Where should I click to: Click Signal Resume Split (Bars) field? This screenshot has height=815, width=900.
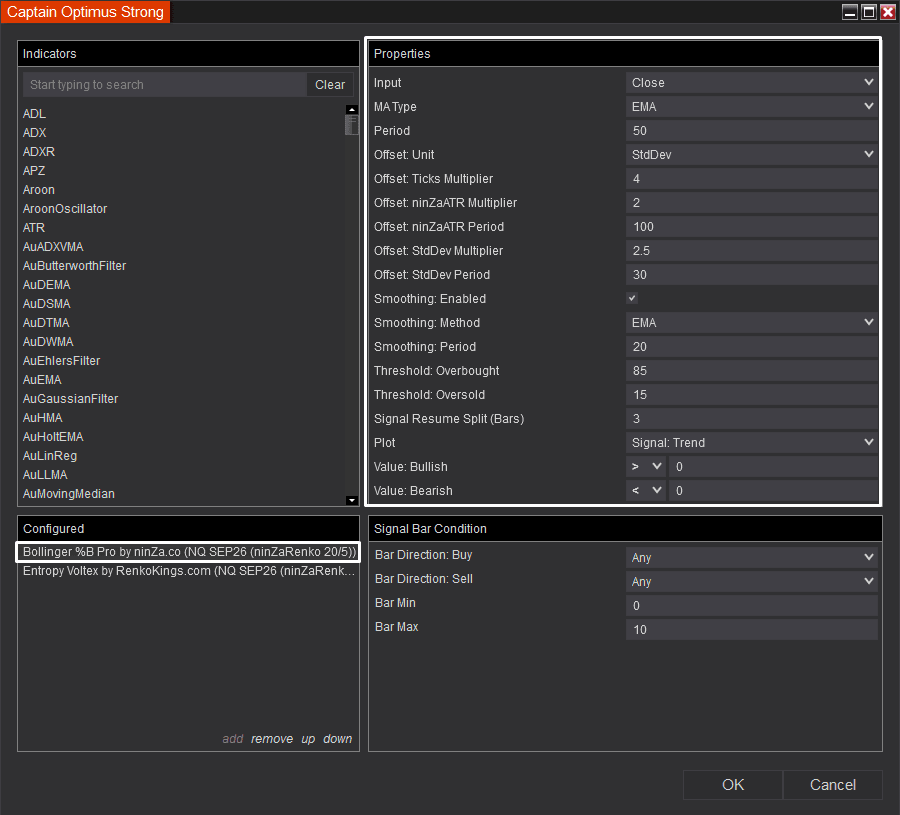[x=751, y=418]
